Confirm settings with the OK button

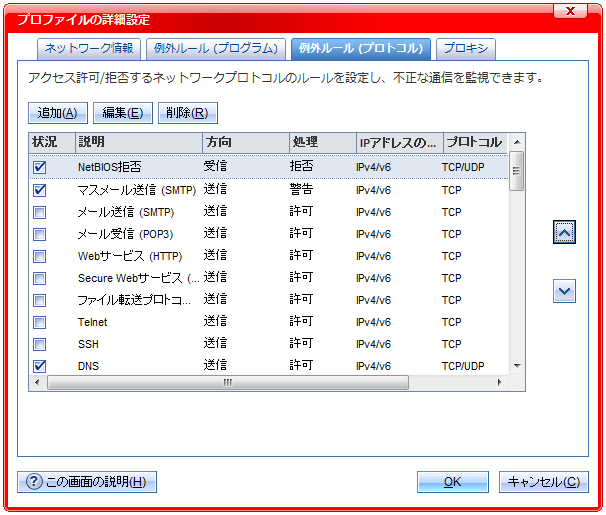point(452,482)
